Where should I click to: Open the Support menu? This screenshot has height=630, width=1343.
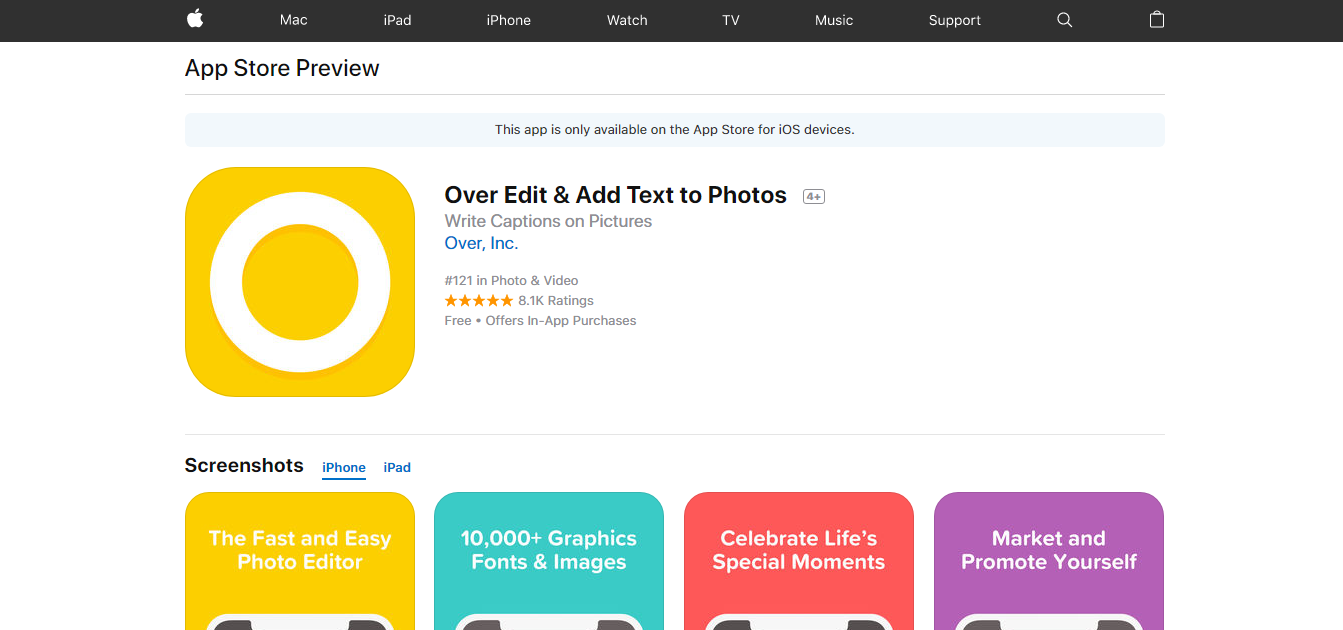coord(955,20)
